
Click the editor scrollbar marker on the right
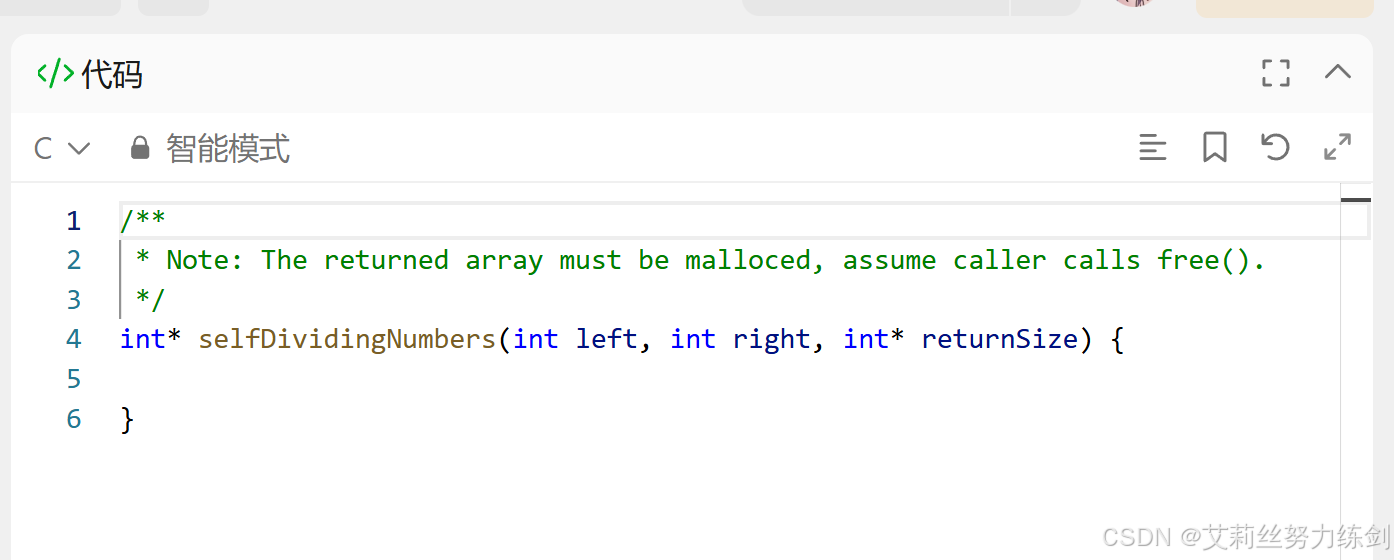(1355, 200)
